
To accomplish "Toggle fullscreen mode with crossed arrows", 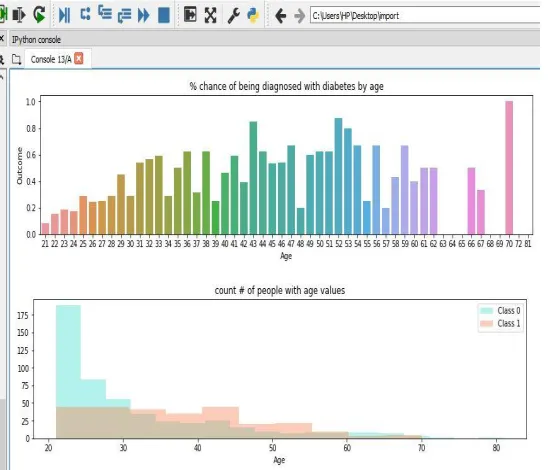I will coord(210,15).
